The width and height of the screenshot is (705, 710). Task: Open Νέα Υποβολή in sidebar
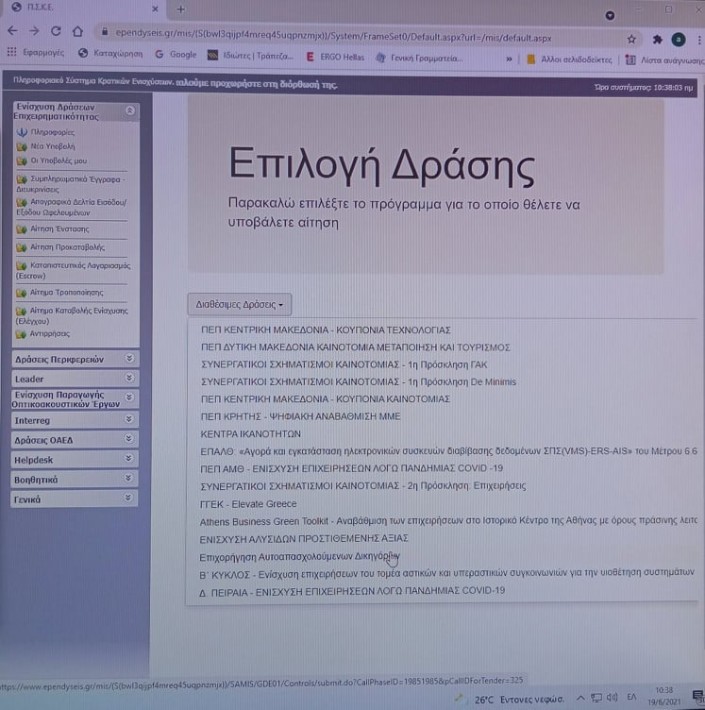click(x=46, y=146)
